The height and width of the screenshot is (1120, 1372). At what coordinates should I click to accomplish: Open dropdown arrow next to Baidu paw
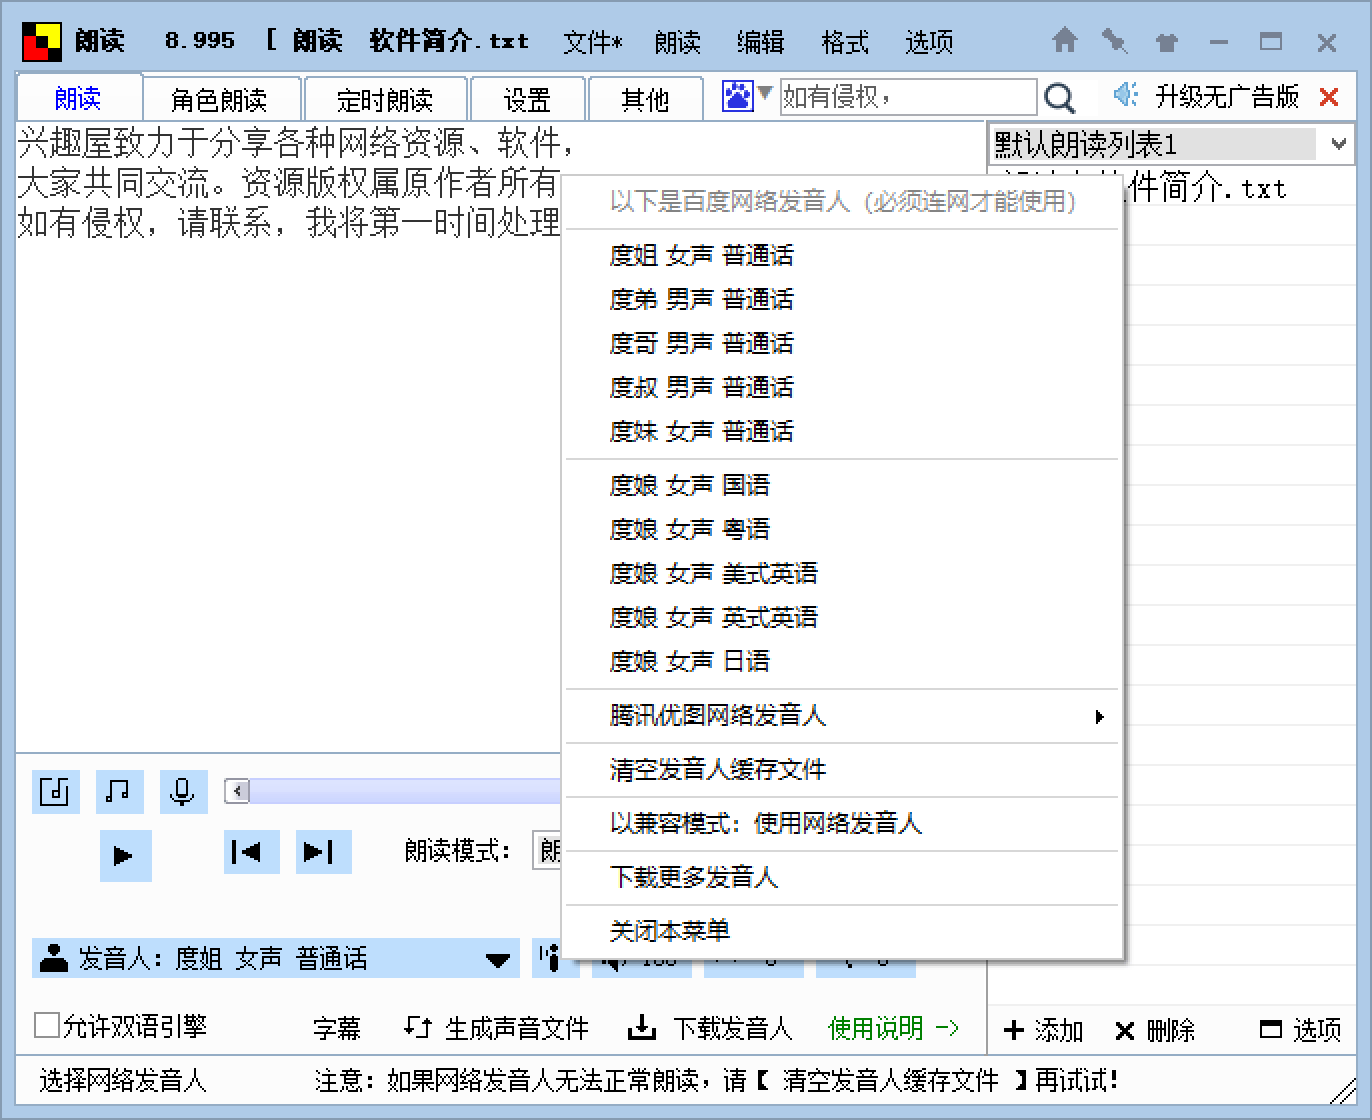click(x=765, y=93)
